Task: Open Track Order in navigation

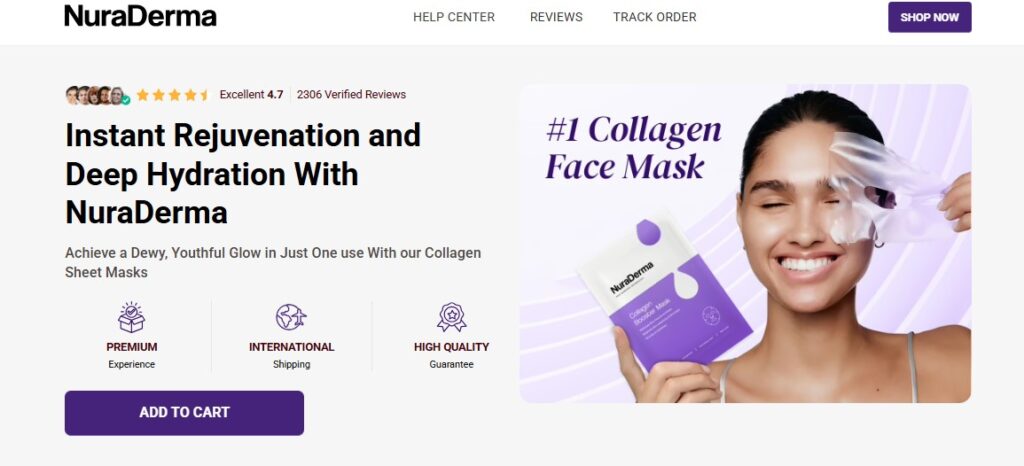Action: pos(655,17)
